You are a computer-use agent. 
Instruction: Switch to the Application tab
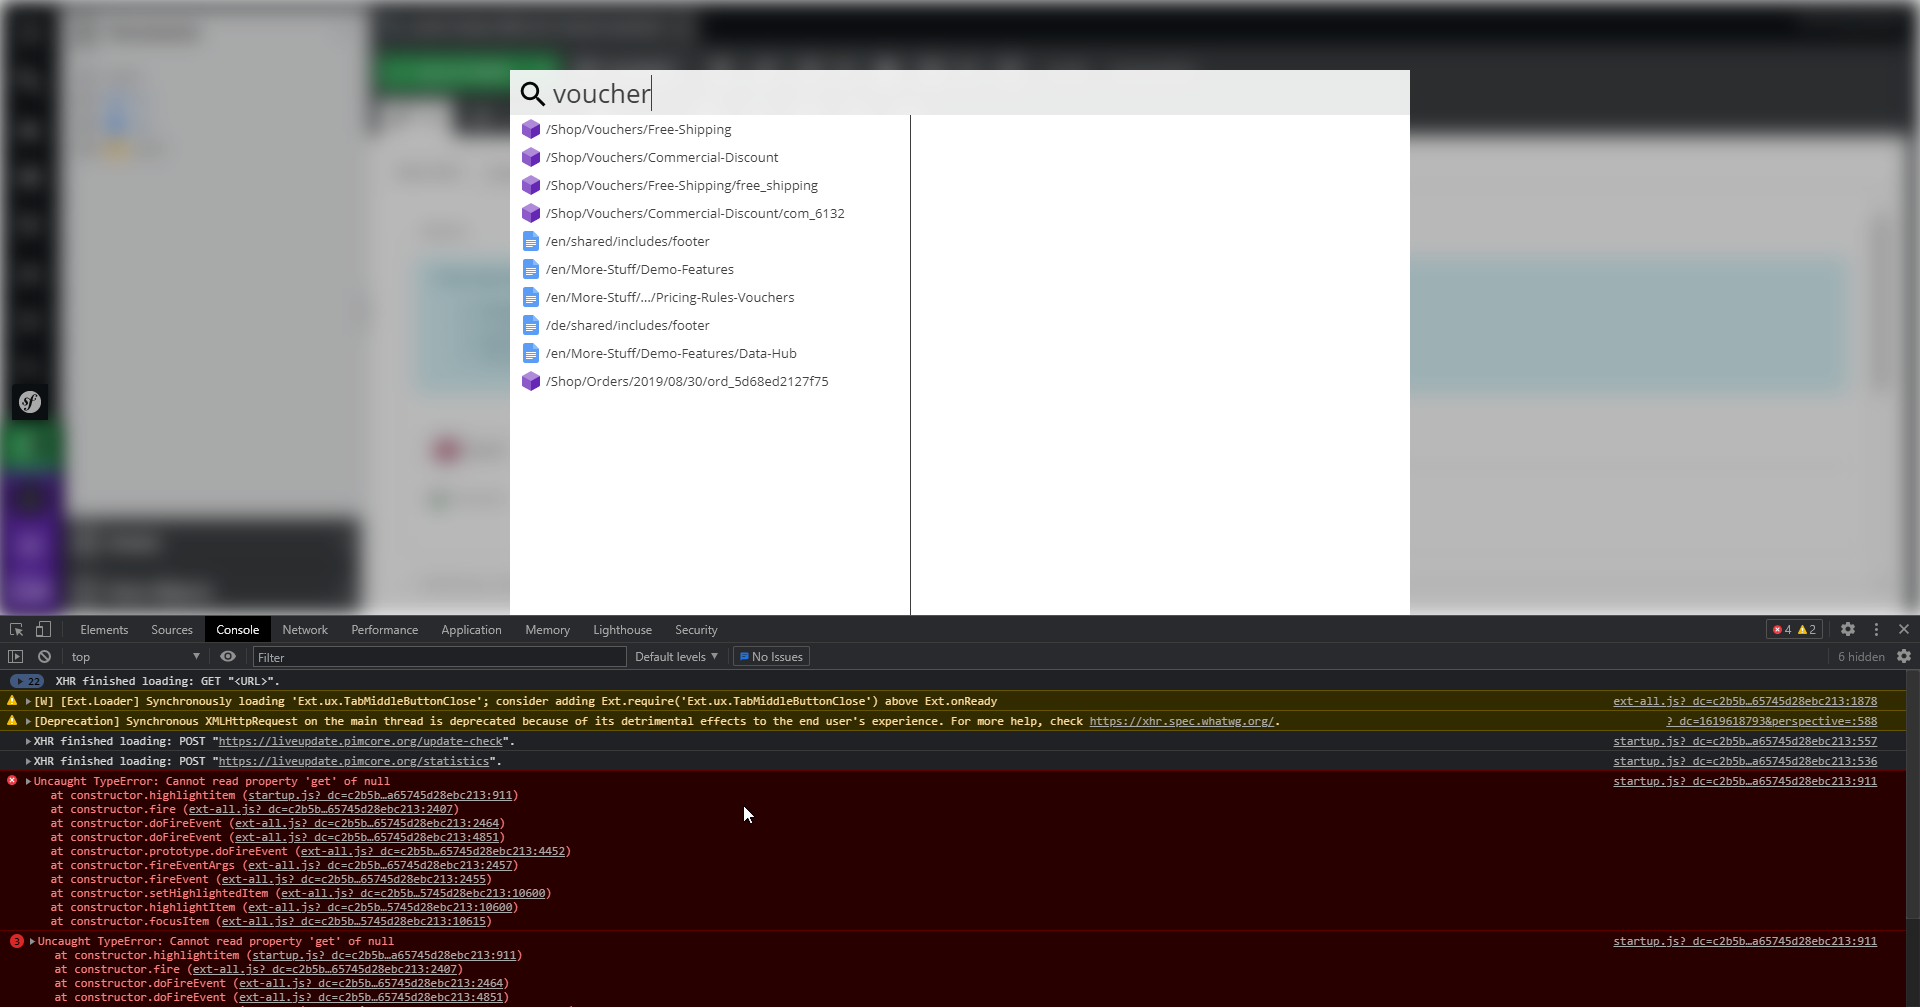(x=471, y=629)
